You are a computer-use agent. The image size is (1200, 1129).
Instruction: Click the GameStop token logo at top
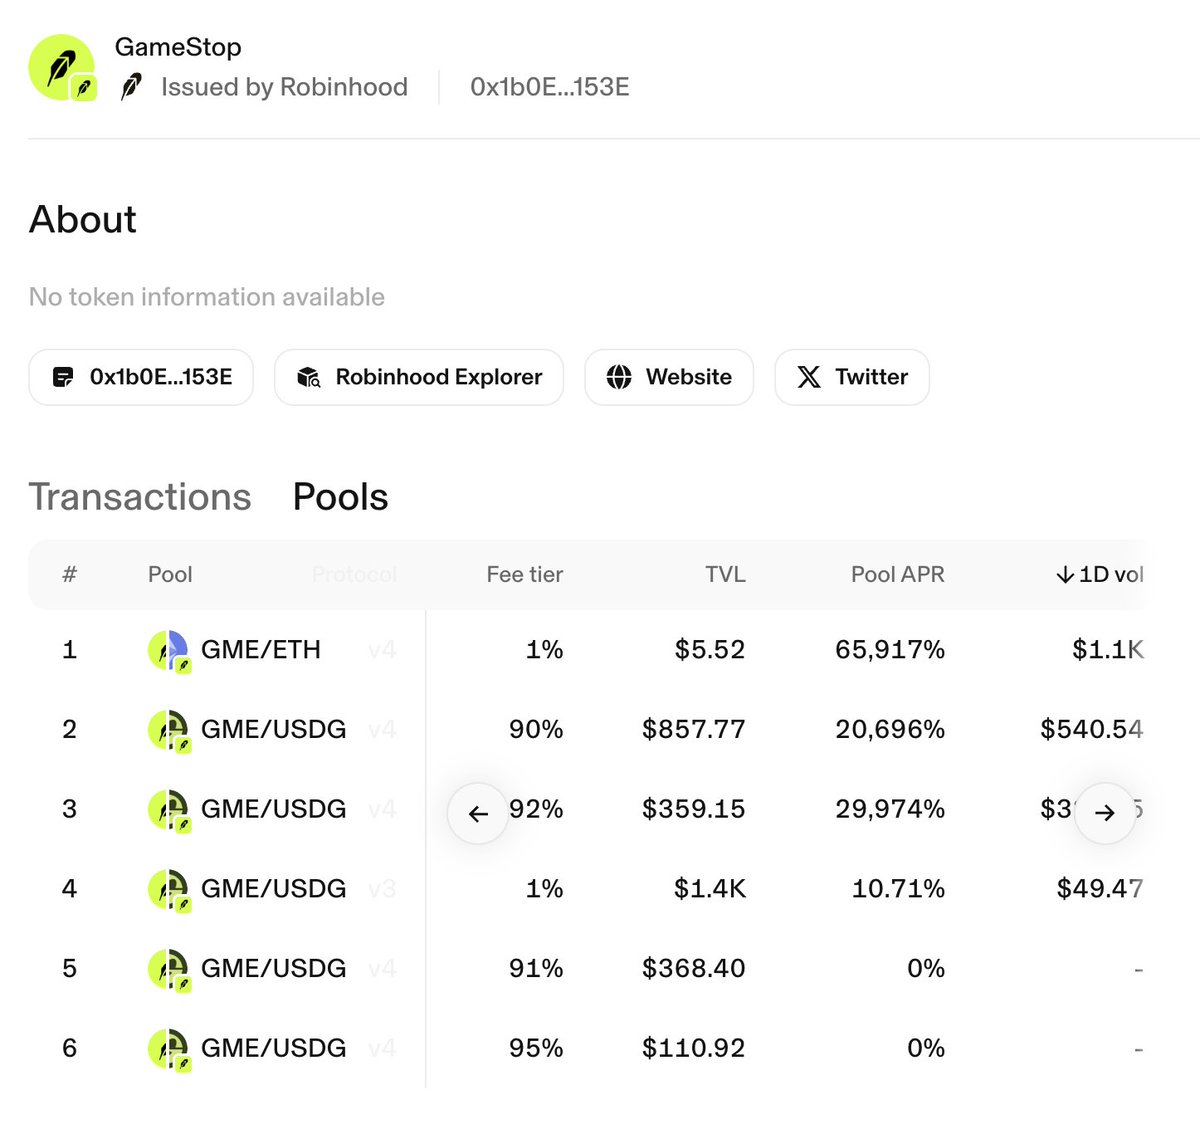(x=62, y=67)
